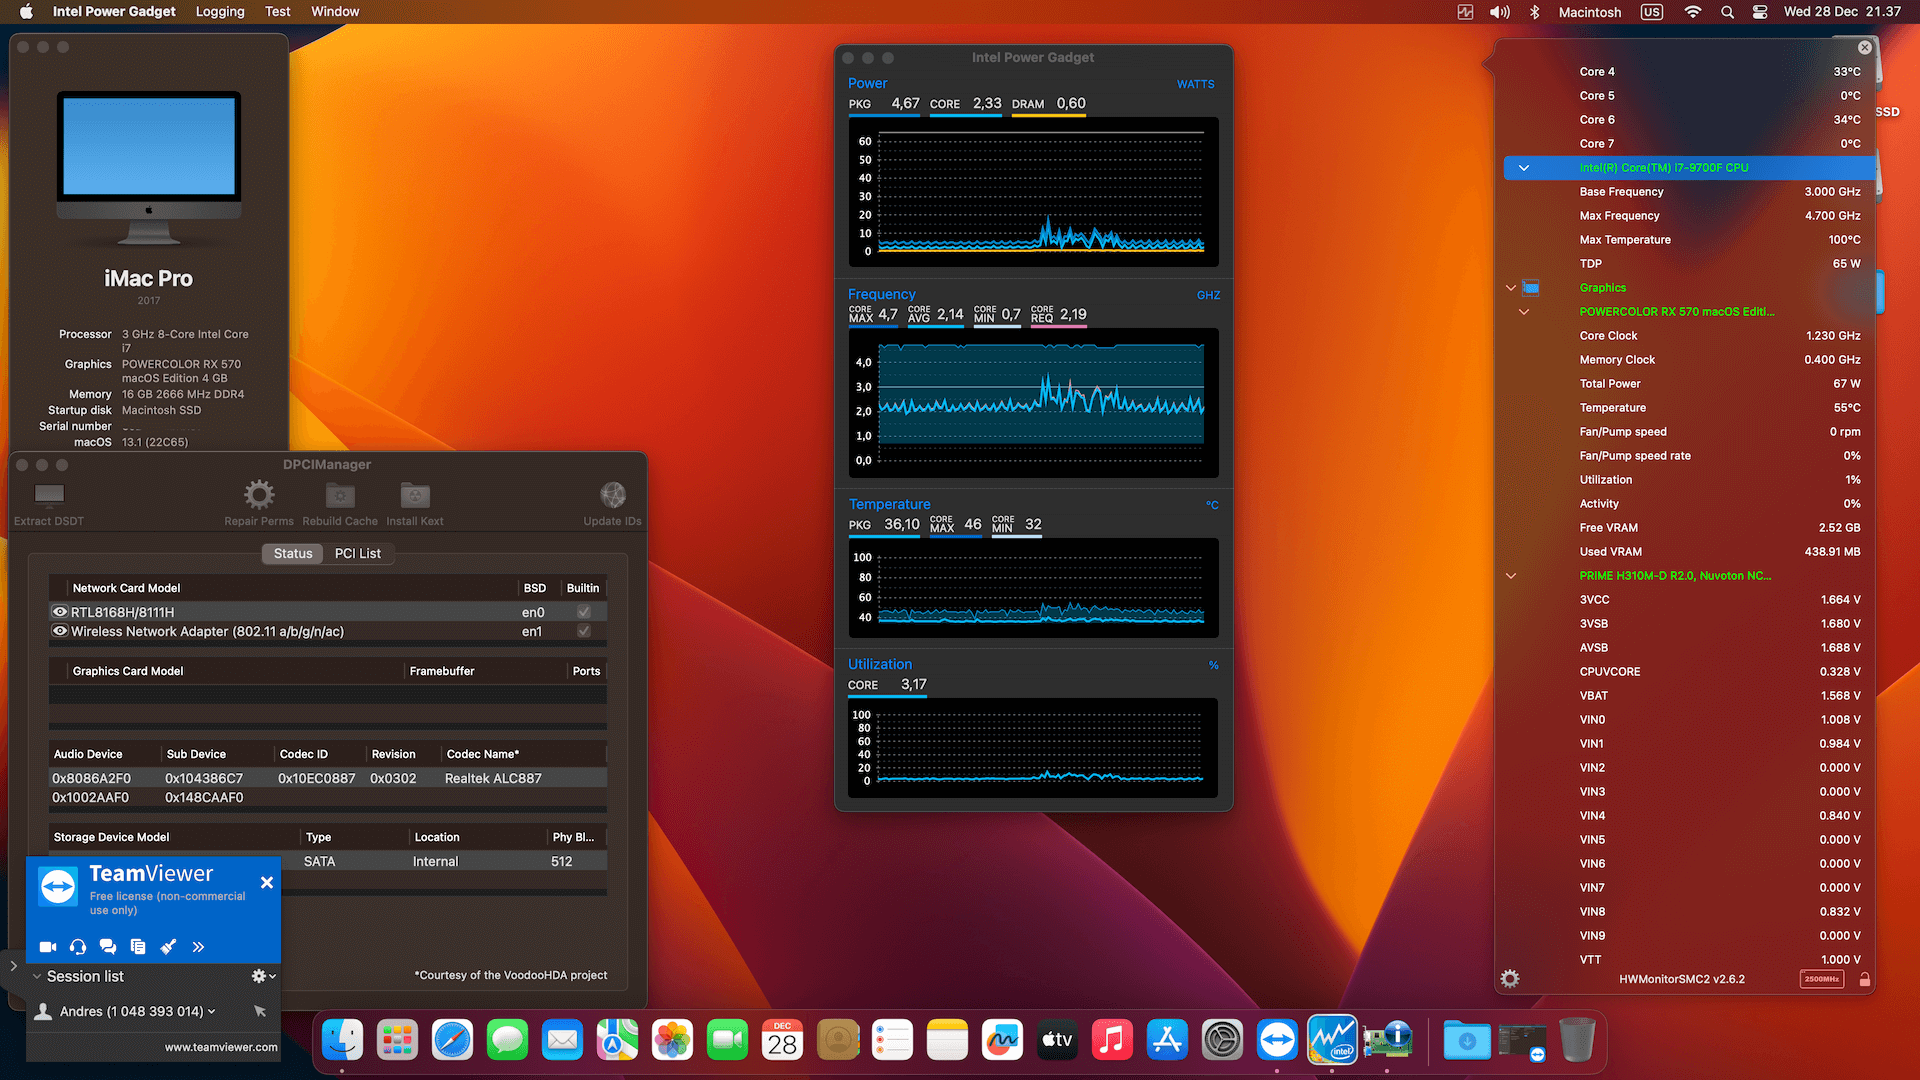Expand more TeamViewer tools double-chevron
Viewport: 1920px width, 1080px height.
pos(198,946)
